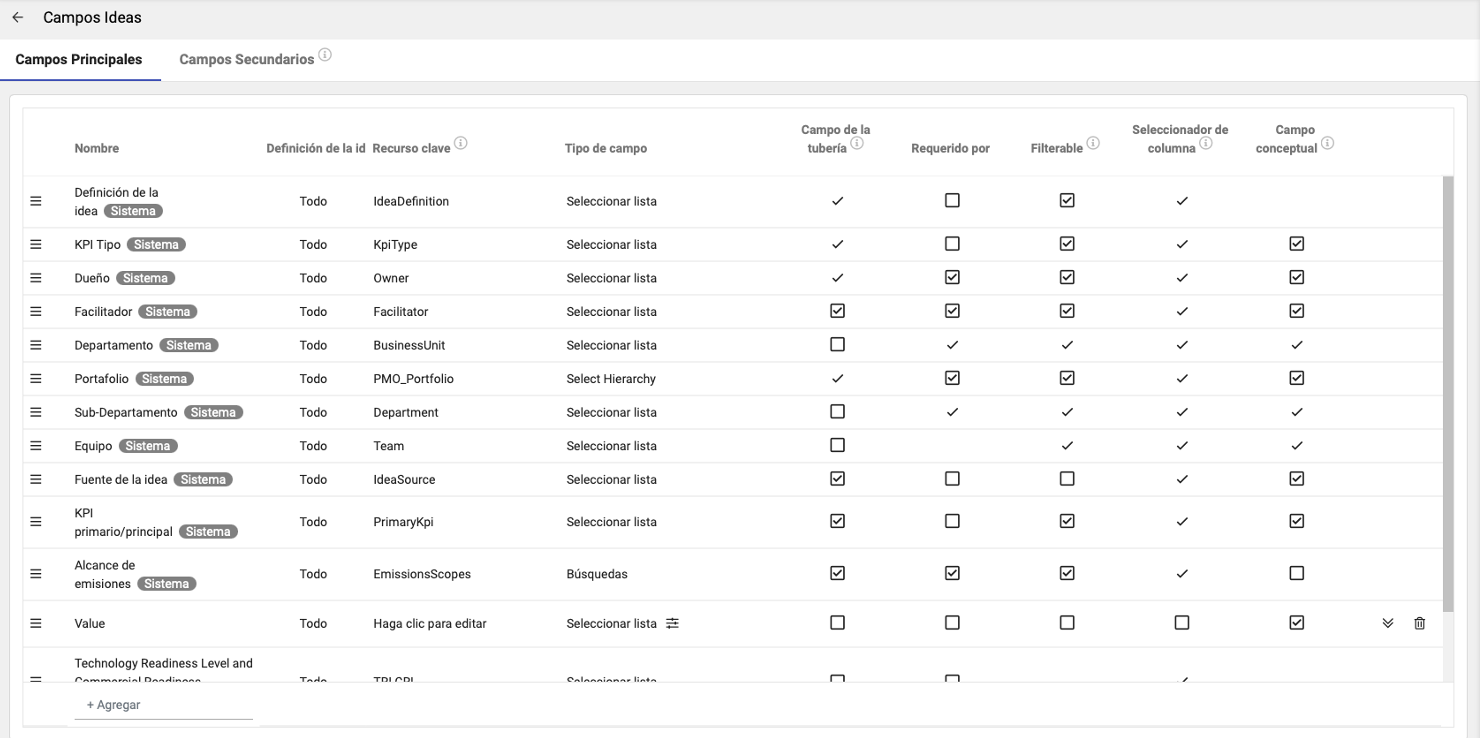Grab the drag handle of Definición de la idea row
This screenshot has width=1480, height=738.
(36, 201)
